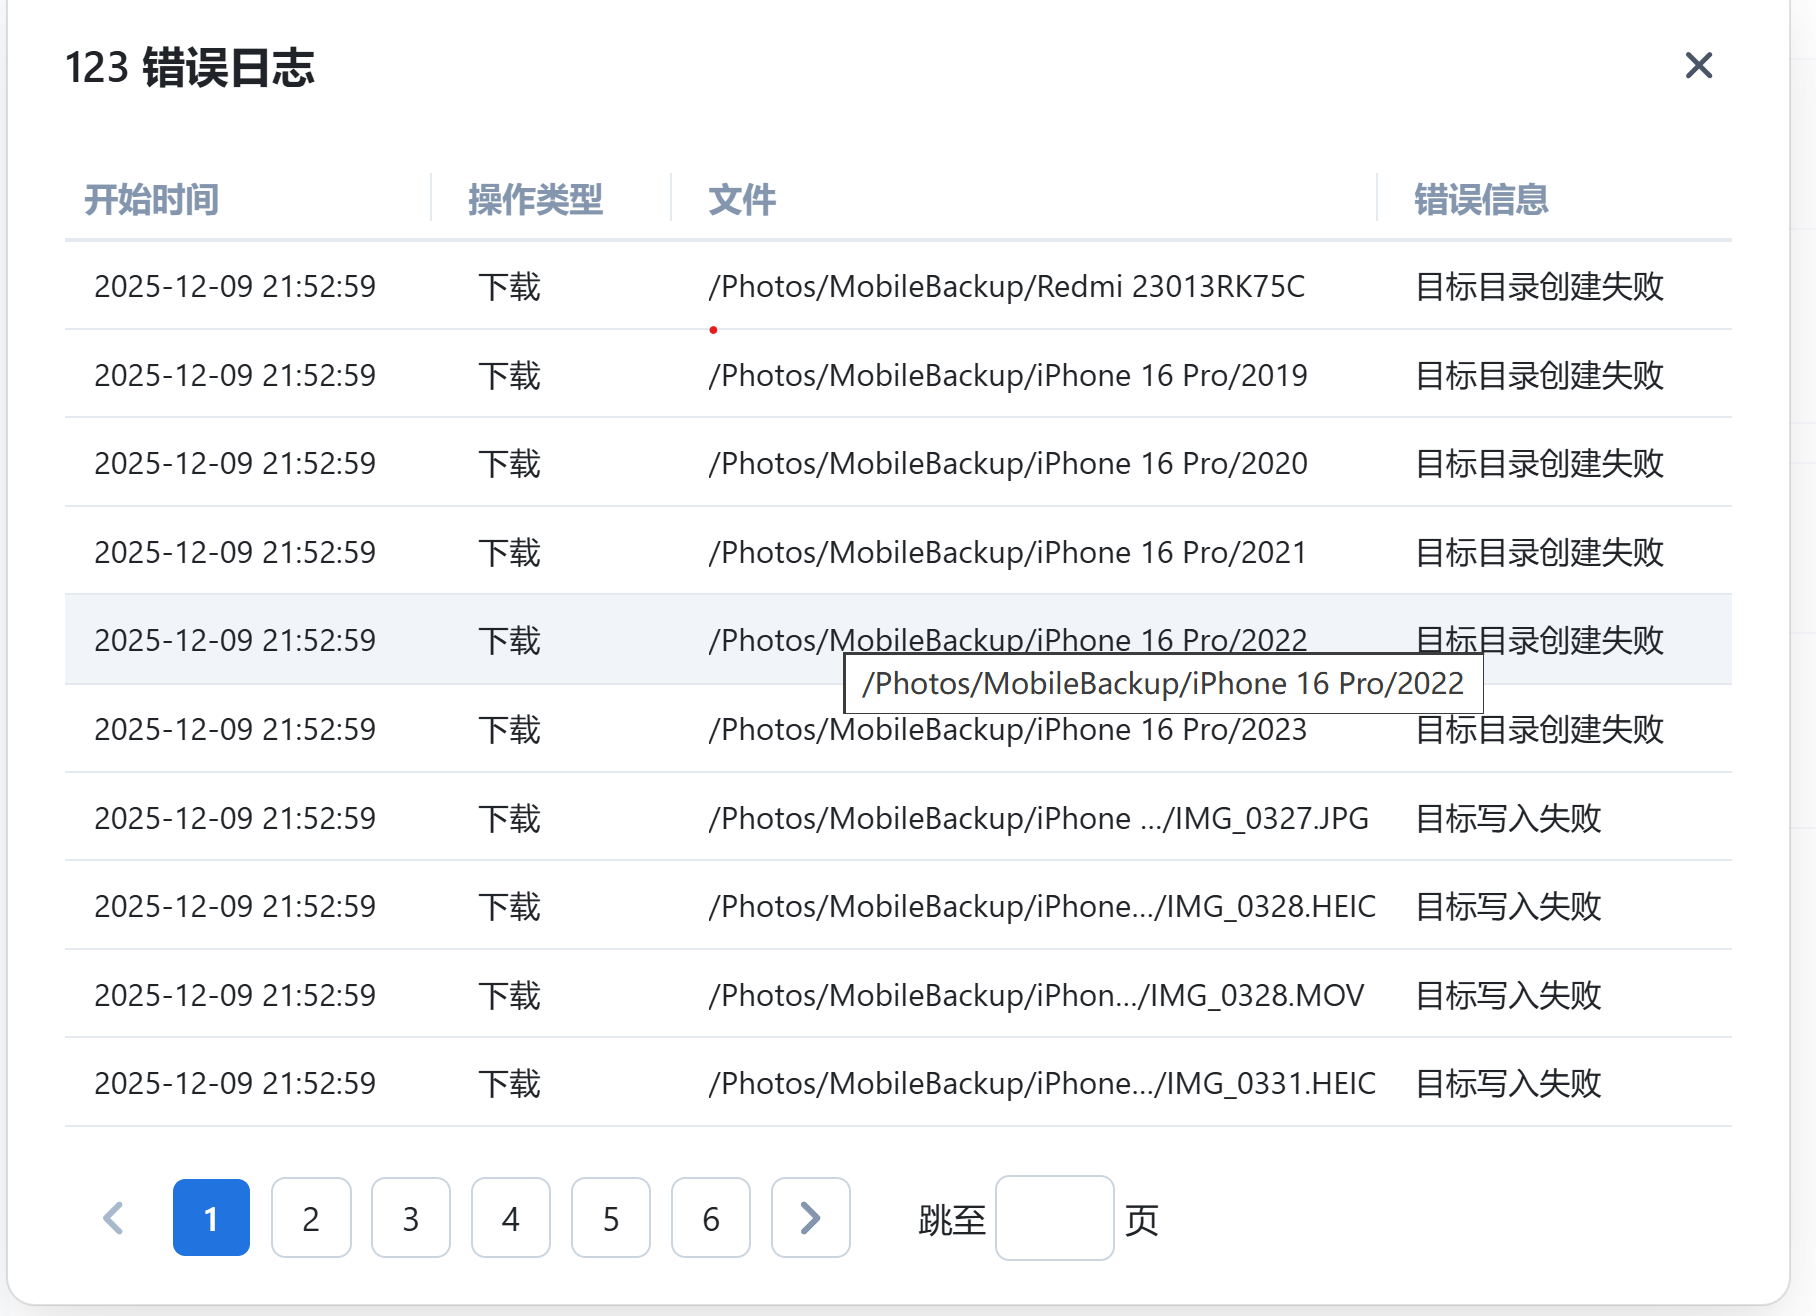Click the 文件 column header

pos(741,200)
